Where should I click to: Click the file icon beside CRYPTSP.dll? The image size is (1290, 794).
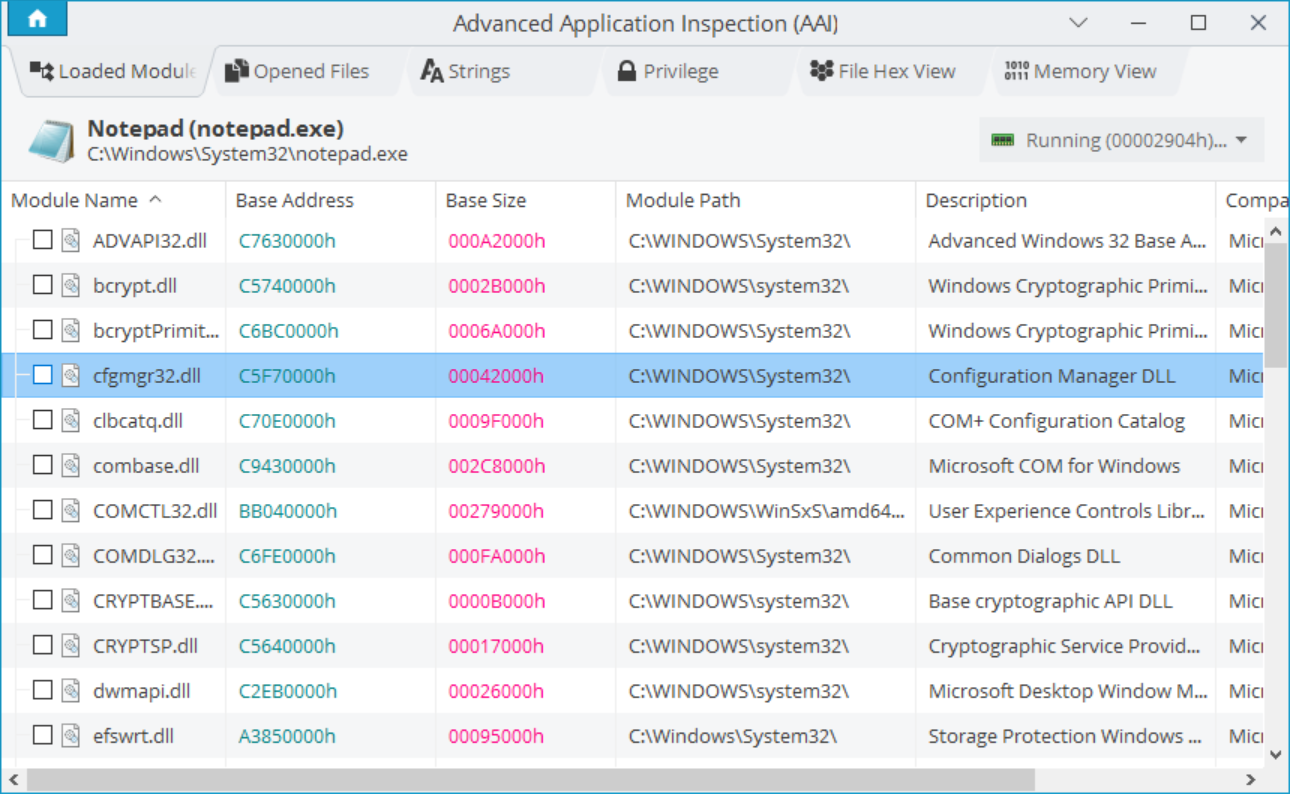click(70, 645)
